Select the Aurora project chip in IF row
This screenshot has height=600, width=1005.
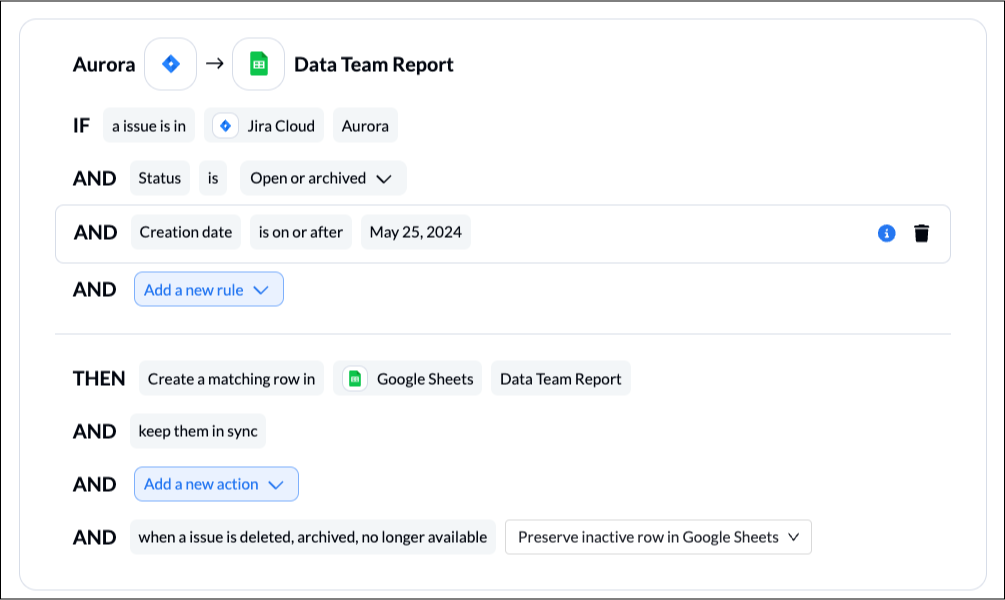point(365,126)
